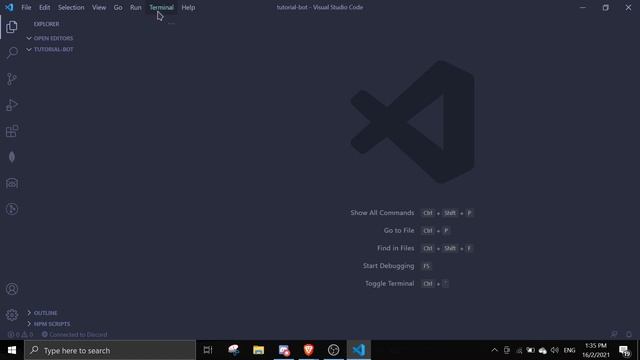Open the MongoDB leaf icon view

click(x=12, y=157)
